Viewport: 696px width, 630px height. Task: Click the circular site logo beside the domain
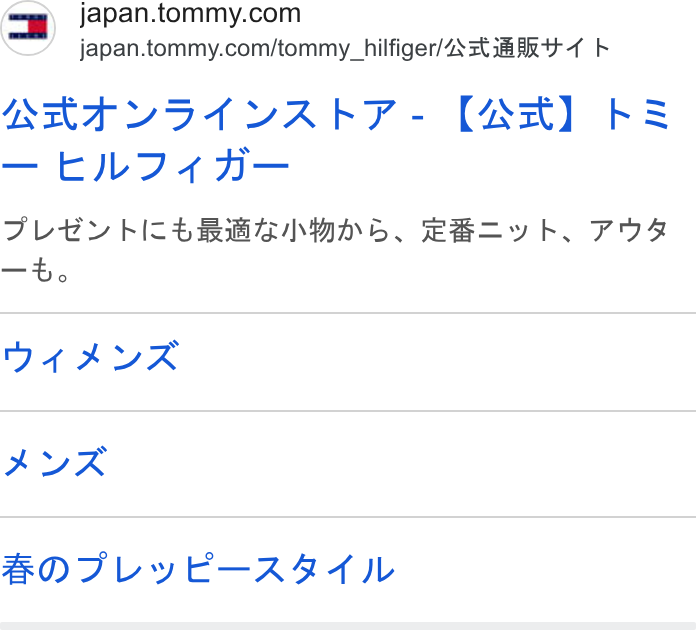click(x=28, y=28)
